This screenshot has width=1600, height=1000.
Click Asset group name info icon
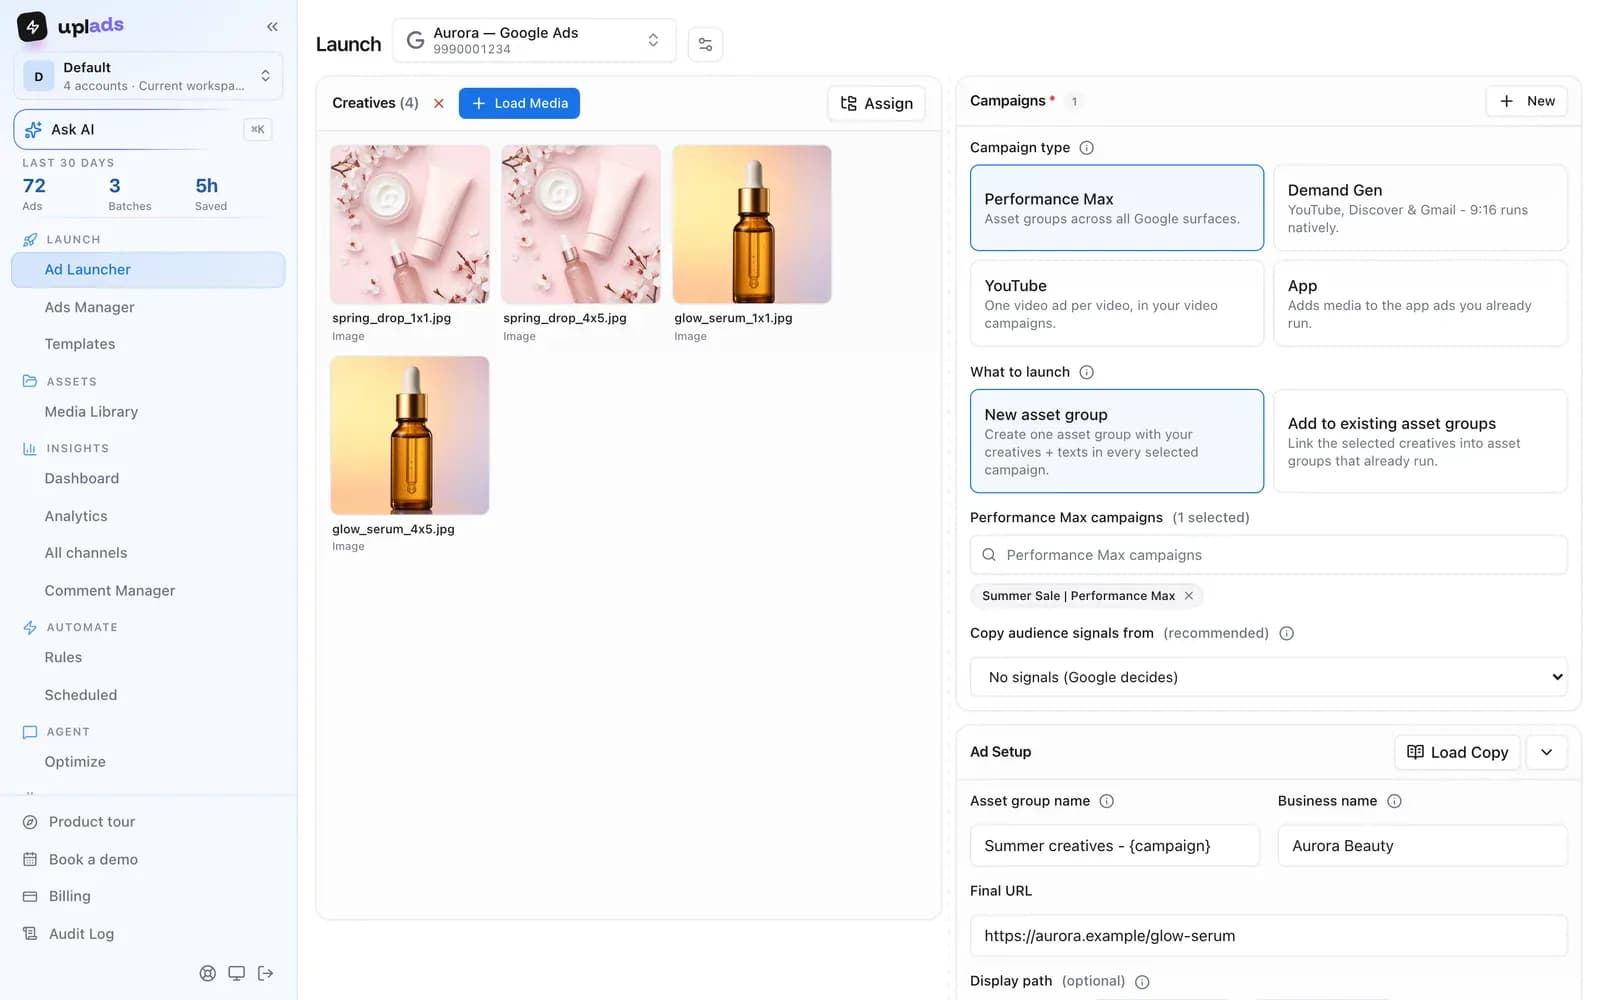[x=1106, y=801]
